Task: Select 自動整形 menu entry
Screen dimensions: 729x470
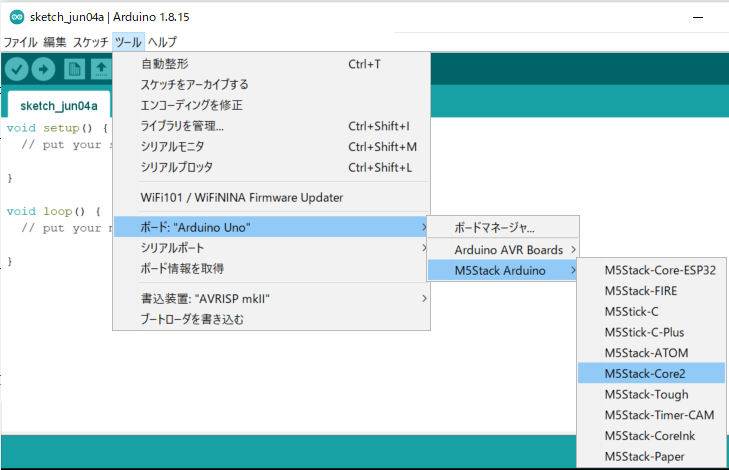Action: (x=272, y=64)
